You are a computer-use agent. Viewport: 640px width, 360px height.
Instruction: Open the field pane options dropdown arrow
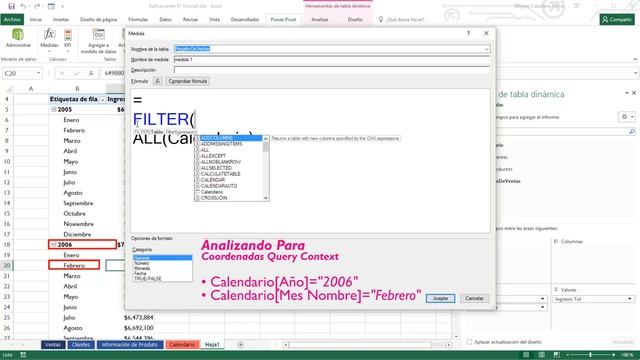point(627,93)
